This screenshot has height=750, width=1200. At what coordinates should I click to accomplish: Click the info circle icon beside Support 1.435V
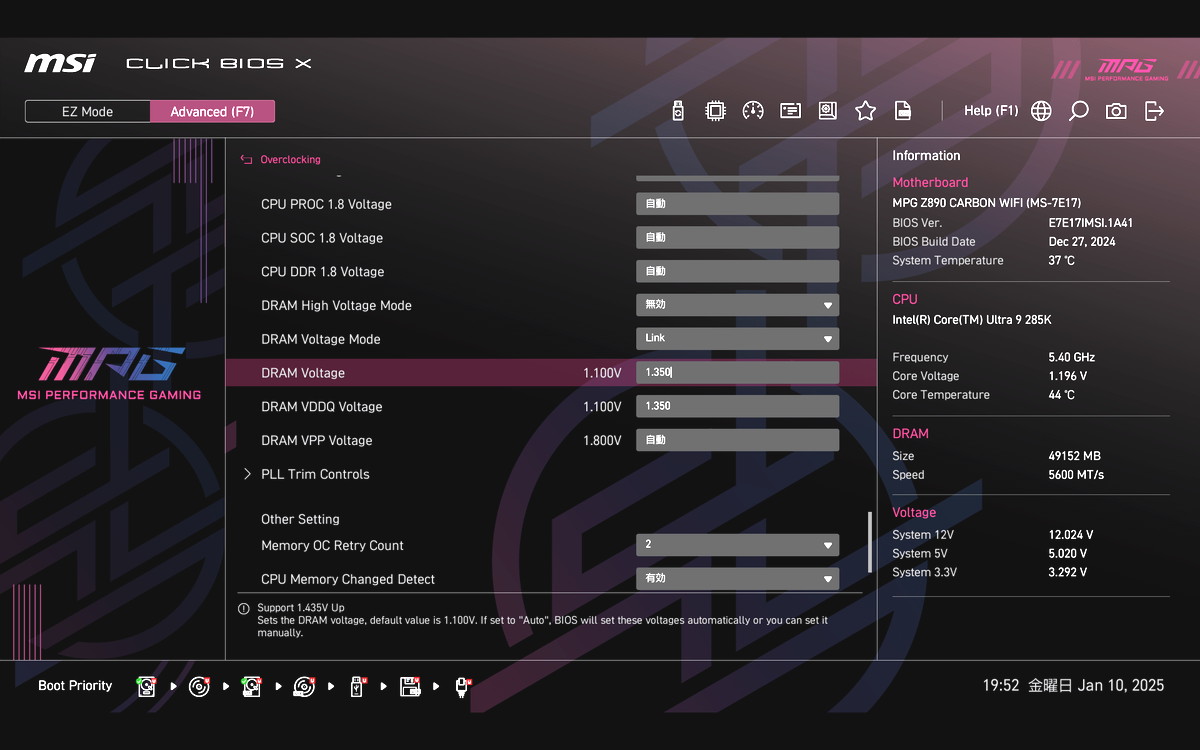click(x=243, y=608)
